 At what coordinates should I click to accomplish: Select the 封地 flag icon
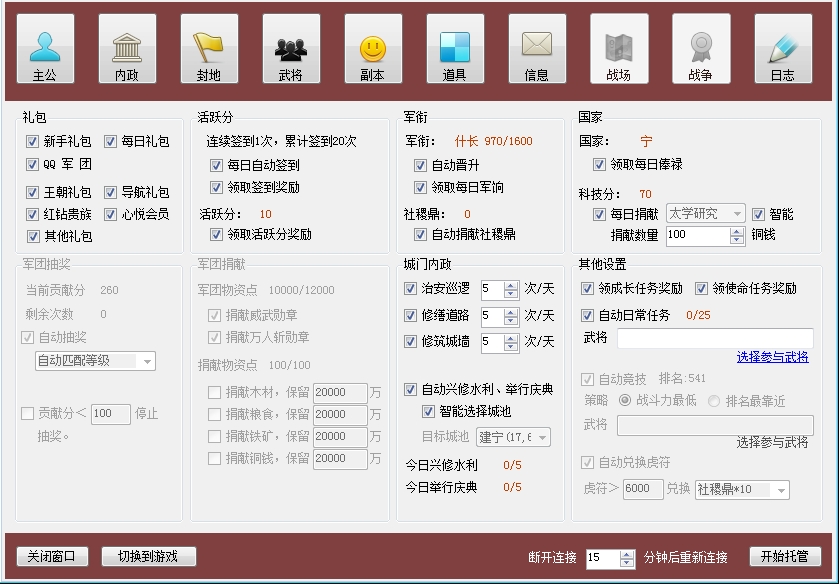click(209, 49)
